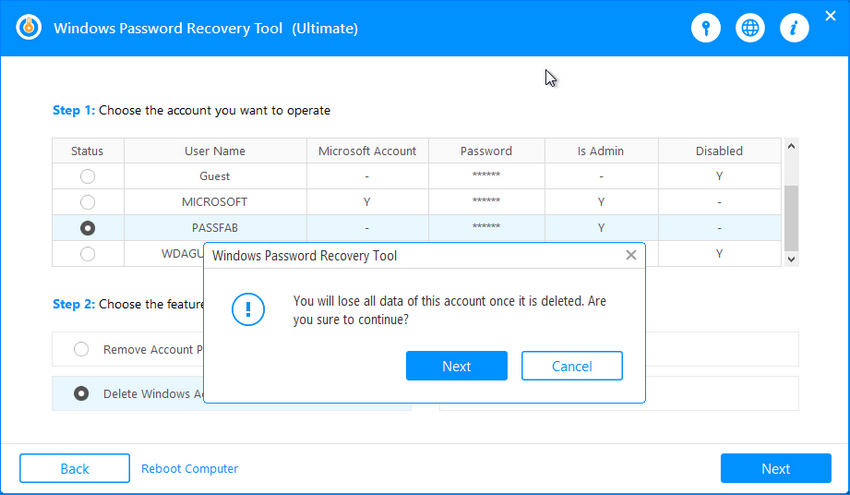Click the key icon in the header
850x495 pixels.
point(706,28)
